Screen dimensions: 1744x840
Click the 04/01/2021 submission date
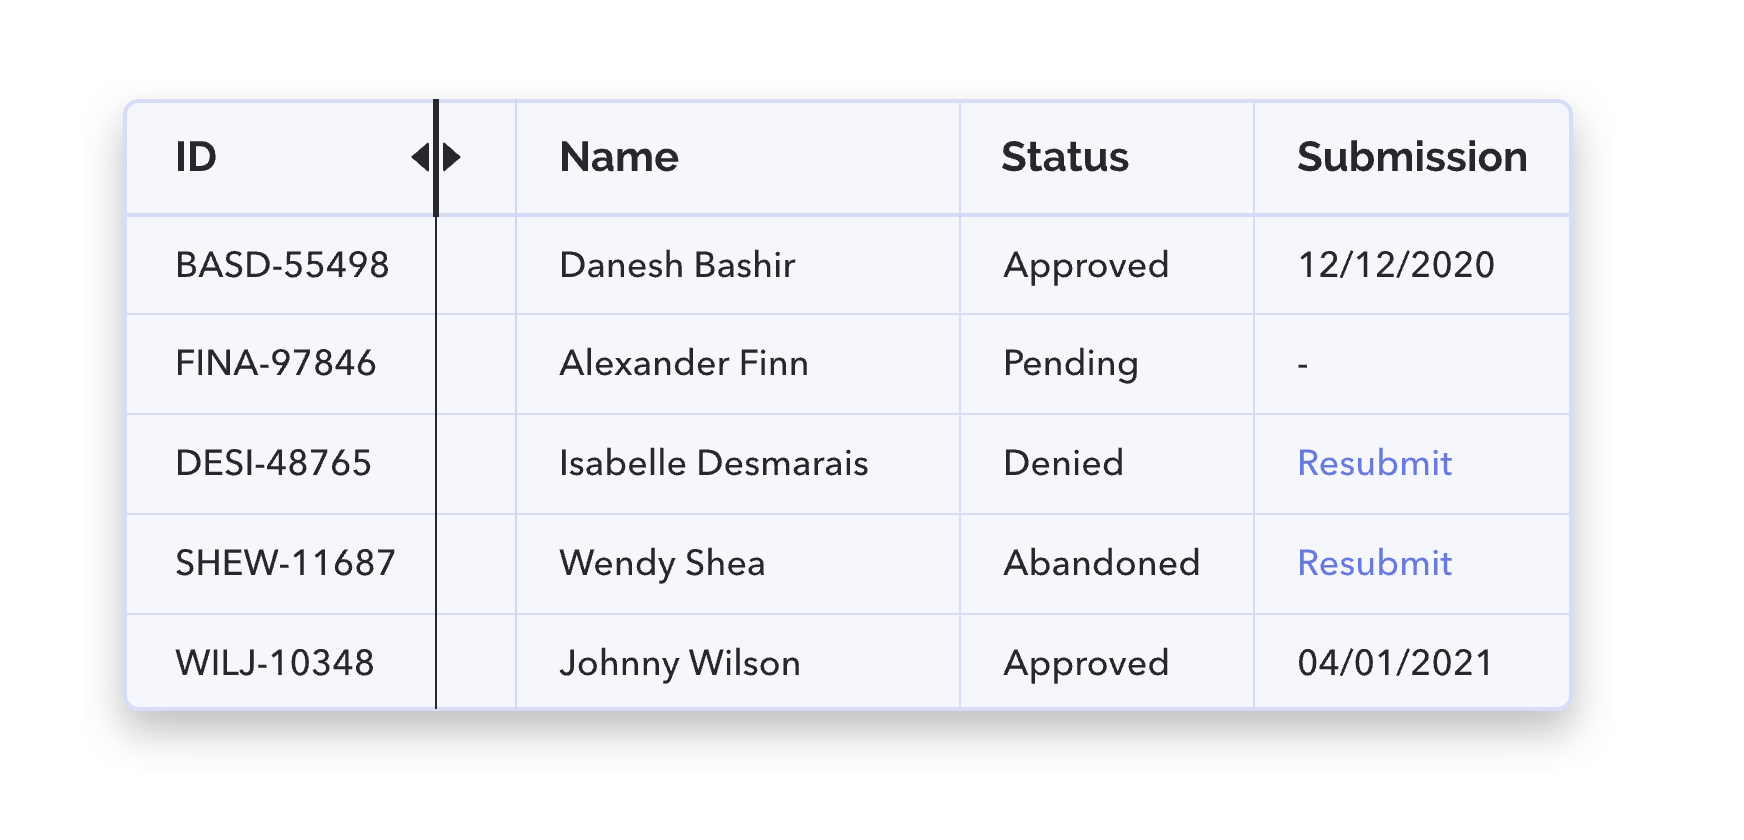pos(1395,663)
